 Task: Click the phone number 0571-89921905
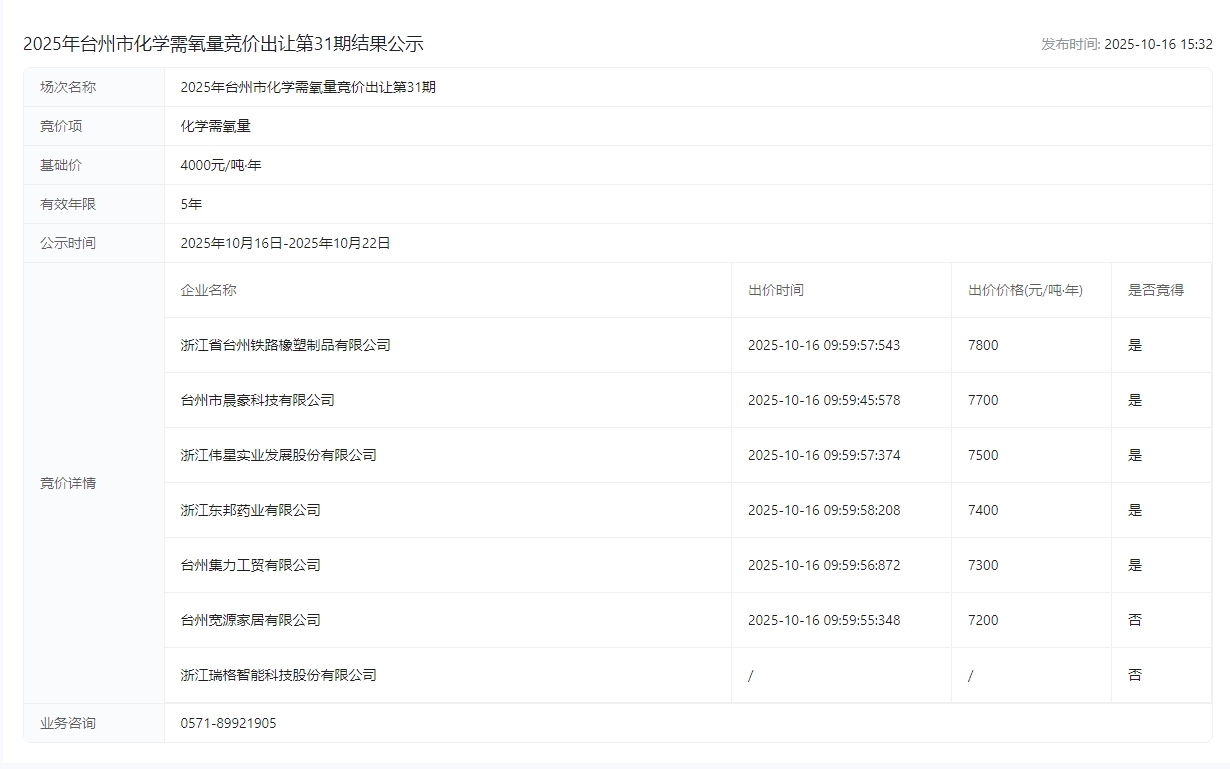(228, 723)
